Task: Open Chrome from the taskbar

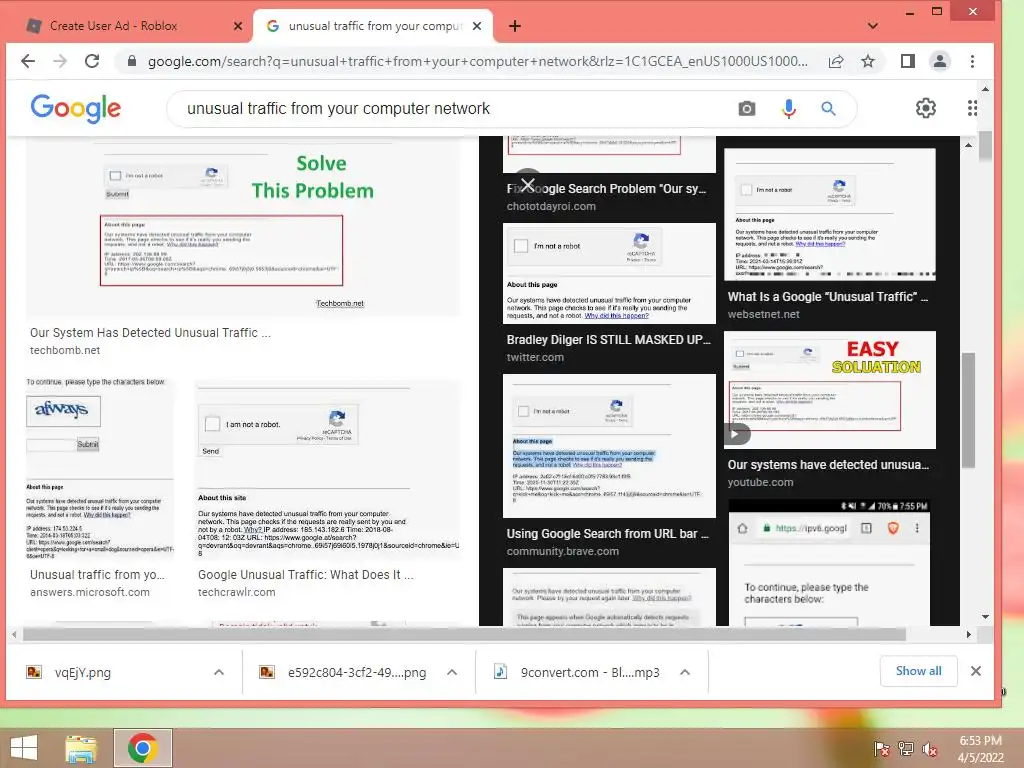Action: (143, 748)
